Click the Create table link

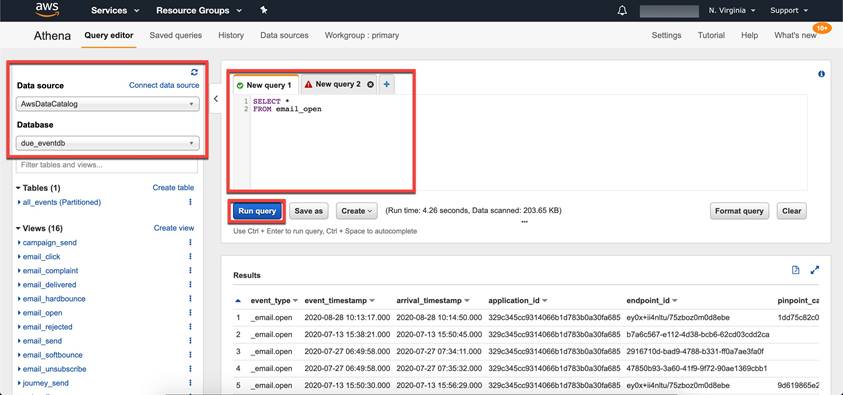click(x=173, y=188)
